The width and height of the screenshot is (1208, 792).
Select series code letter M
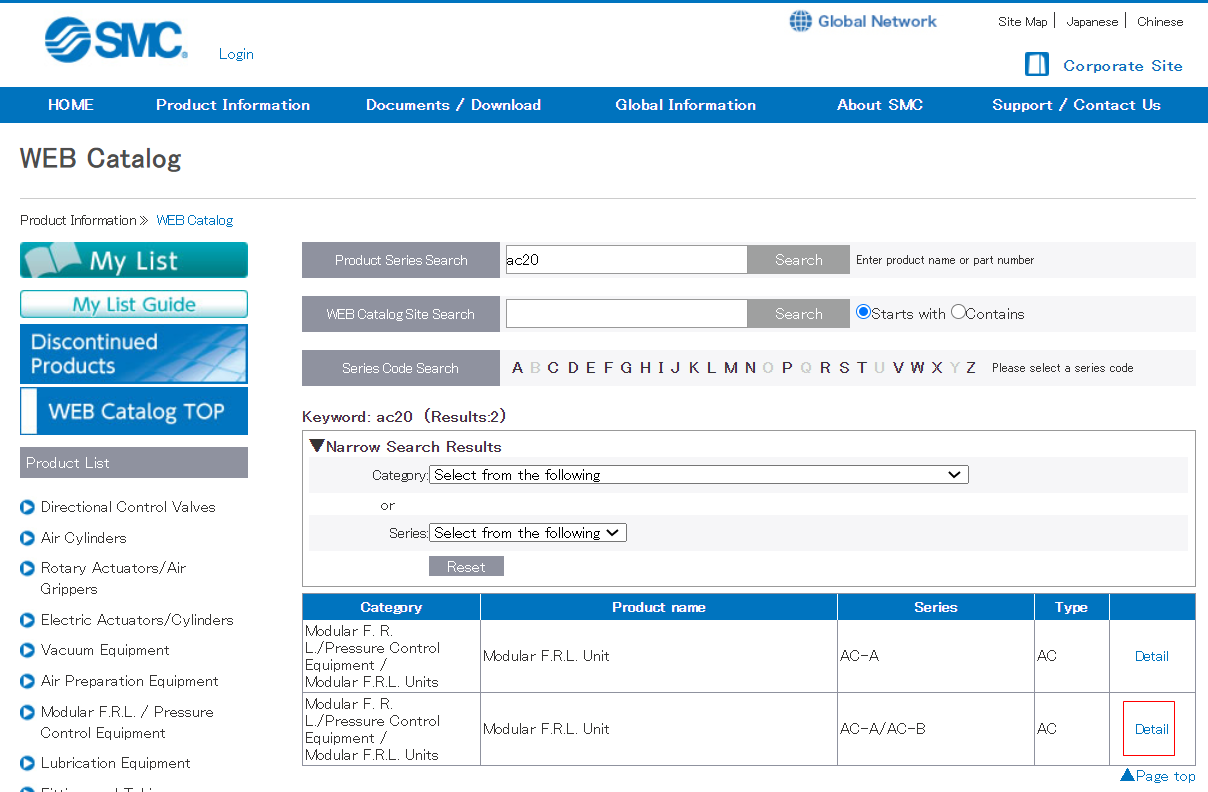731,368
